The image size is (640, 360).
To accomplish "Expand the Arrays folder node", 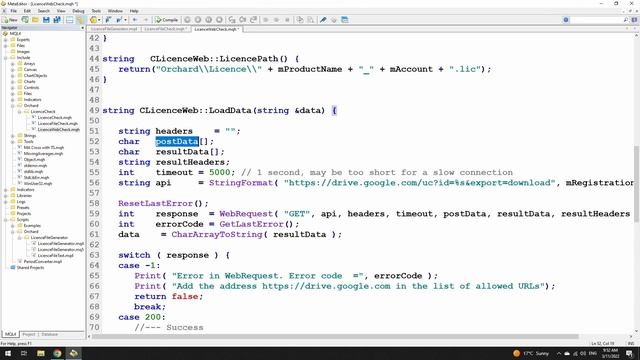I will [x=13, y=64].
